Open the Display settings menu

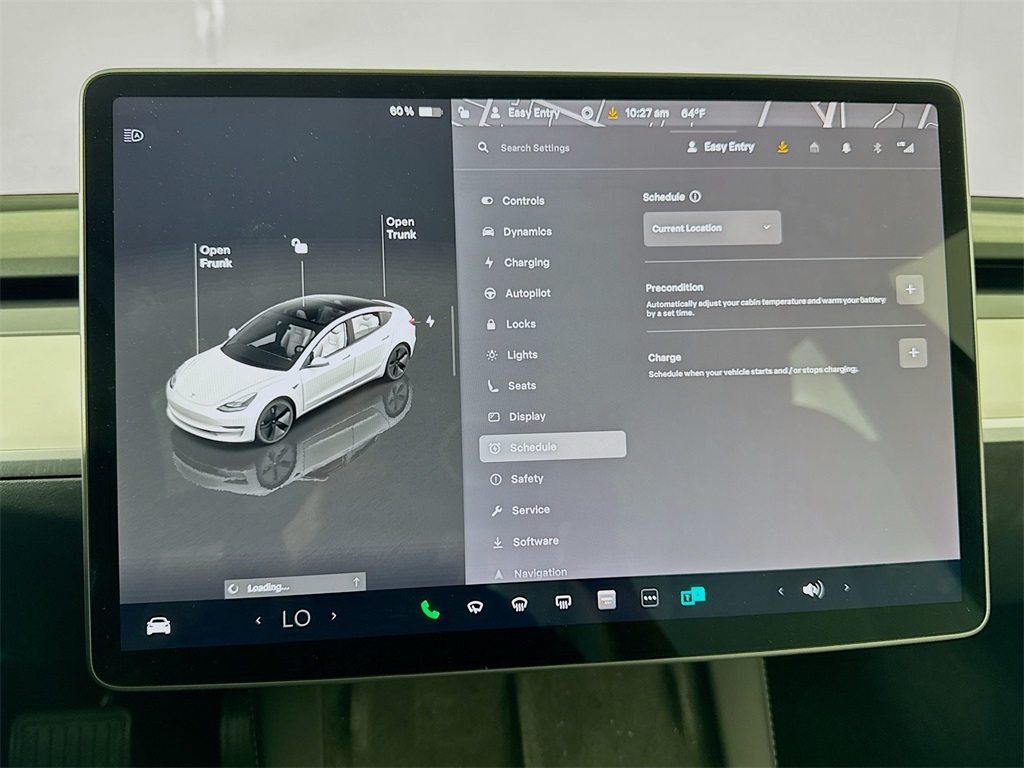coord(517,416)
